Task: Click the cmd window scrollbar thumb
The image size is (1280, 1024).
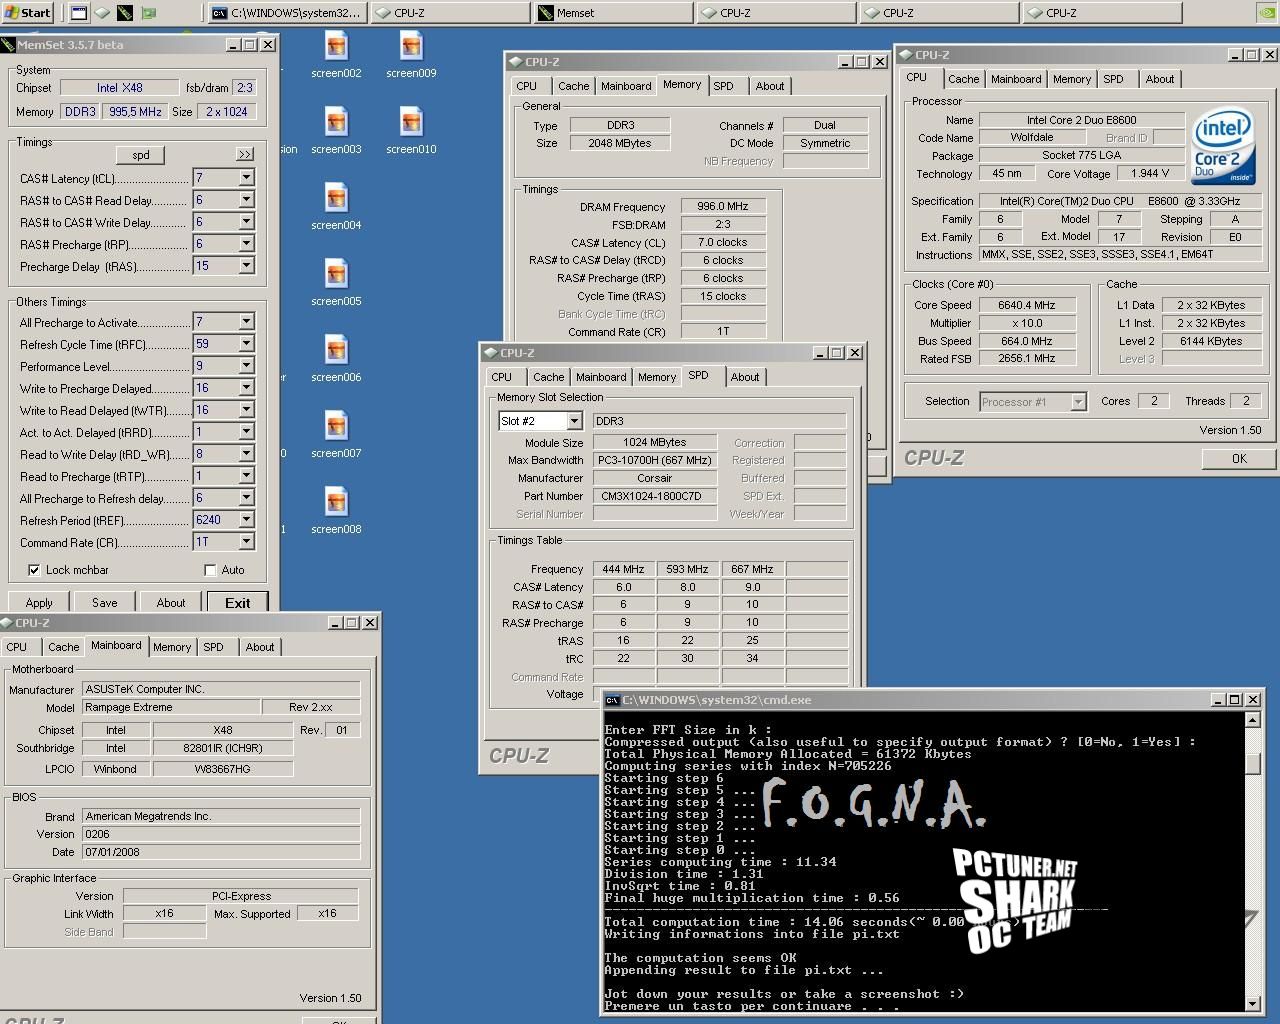Action: [x=1253, y=763]
